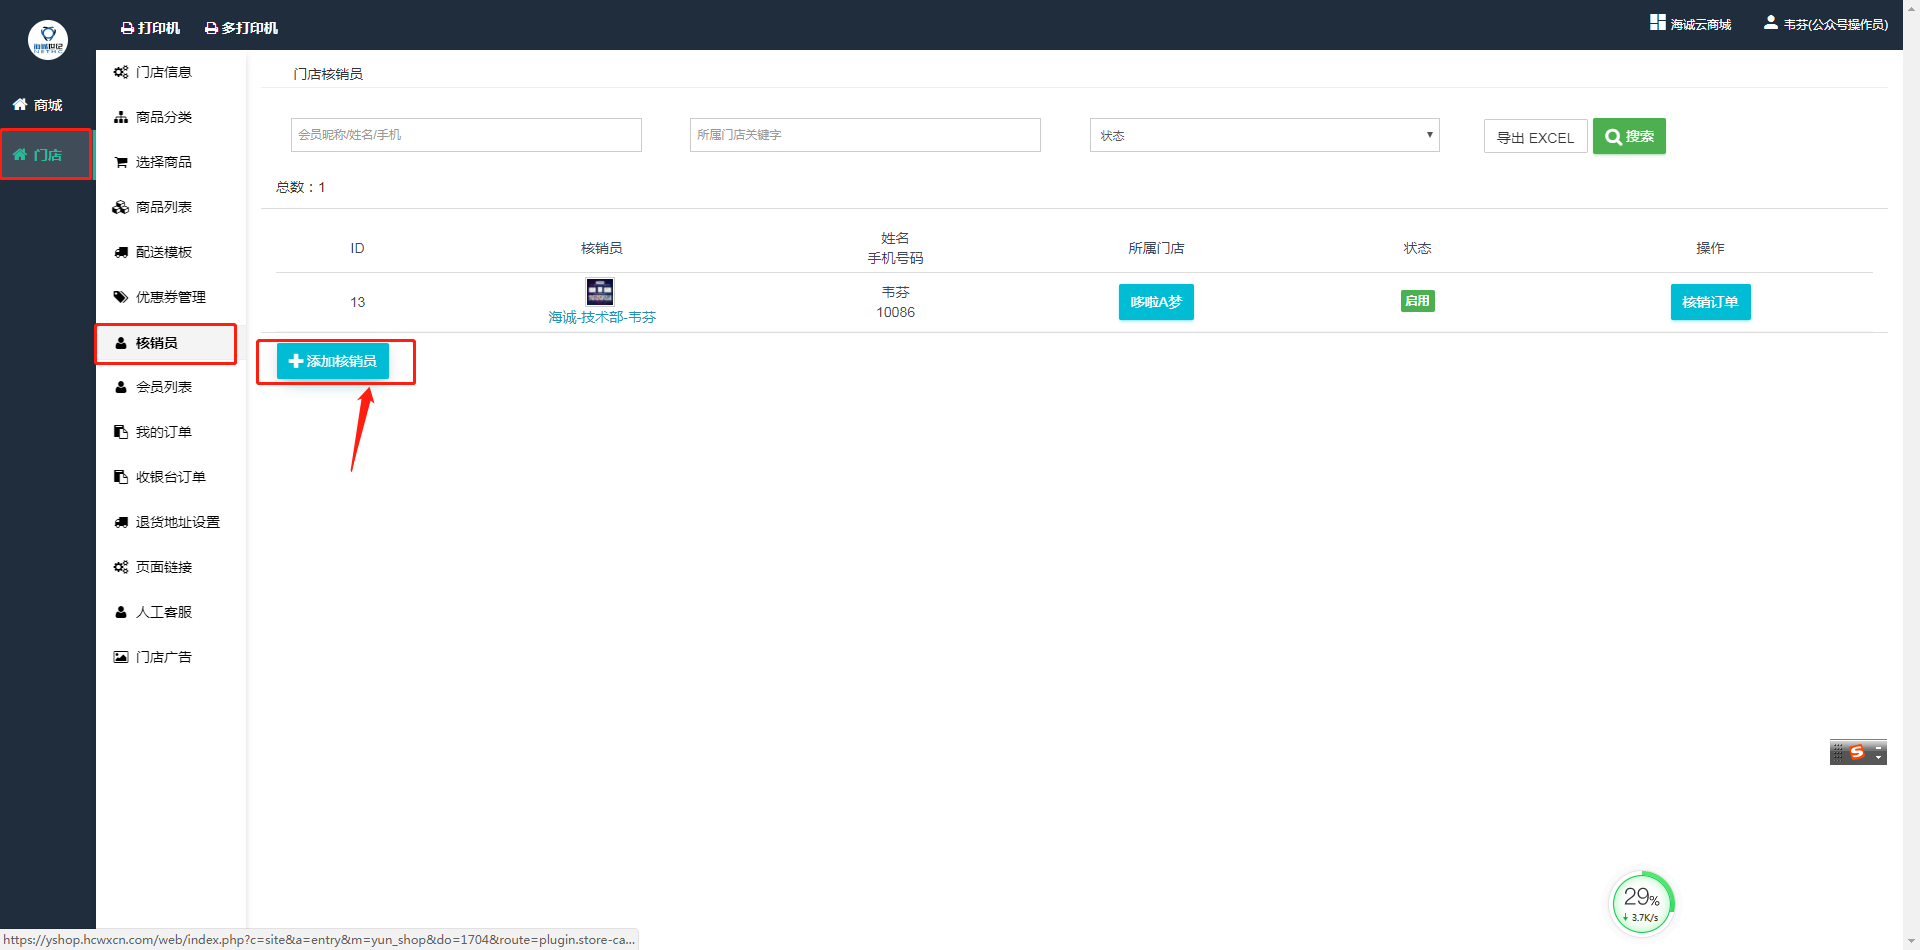Viewport: 1920px width, 950px height.
Task: Toggle the 启用 status label
Action: 1417,301
